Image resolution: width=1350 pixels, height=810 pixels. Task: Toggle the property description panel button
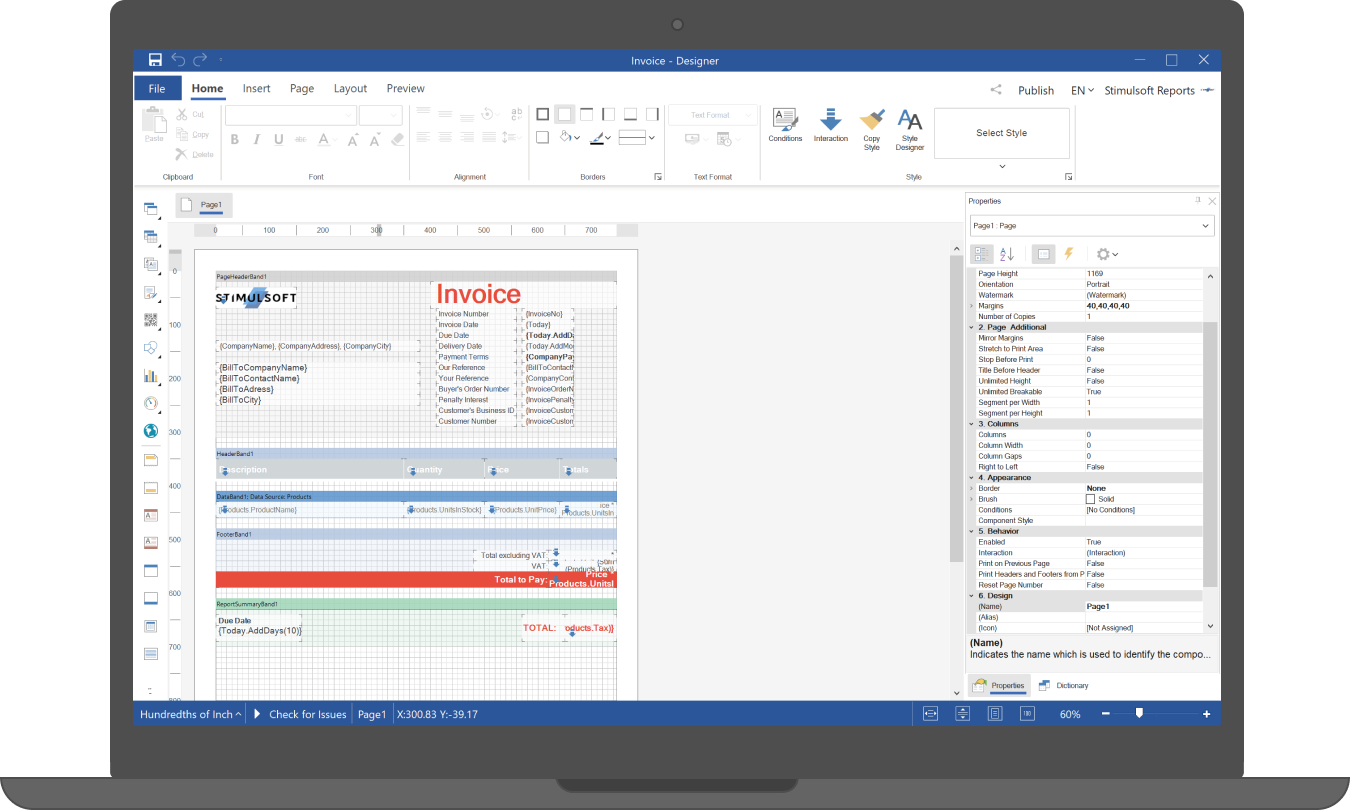coord(1043,254)
